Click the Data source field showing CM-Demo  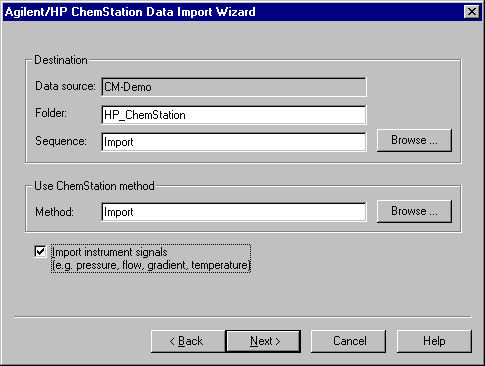(x=234, y=87)
